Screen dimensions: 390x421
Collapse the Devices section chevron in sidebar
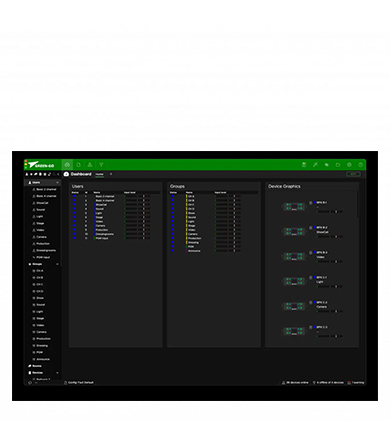[57, 373]
